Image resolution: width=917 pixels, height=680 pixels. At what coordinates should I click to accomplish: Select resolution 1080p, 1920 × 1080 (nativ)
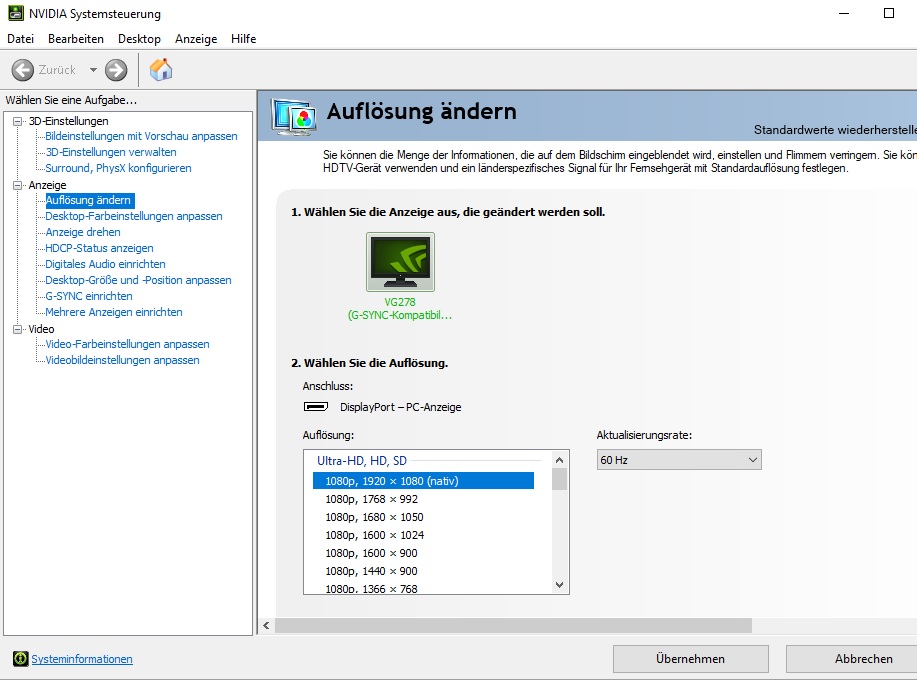[423, 481]
